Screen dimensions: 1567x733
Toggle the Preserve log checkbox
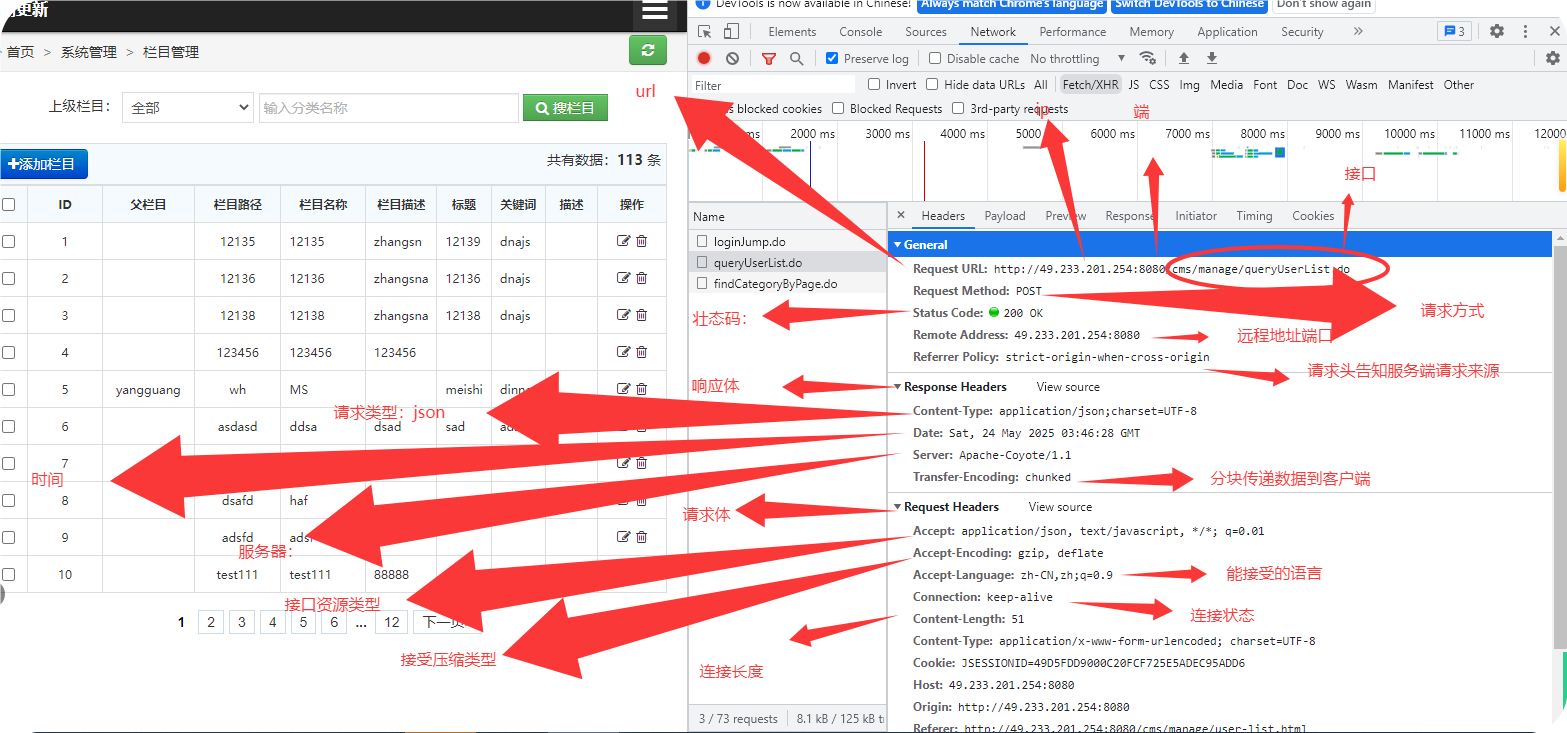[832, 58]
